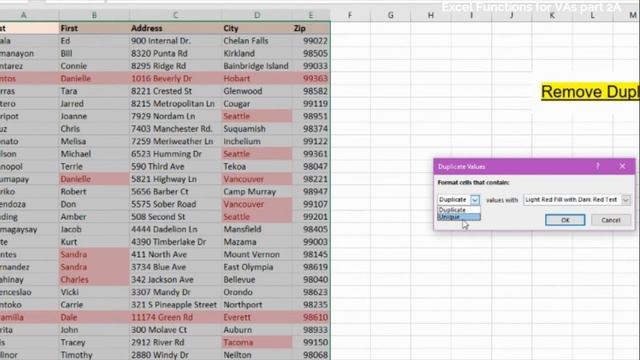Select the highlighted Everett cell

[257, 317]
